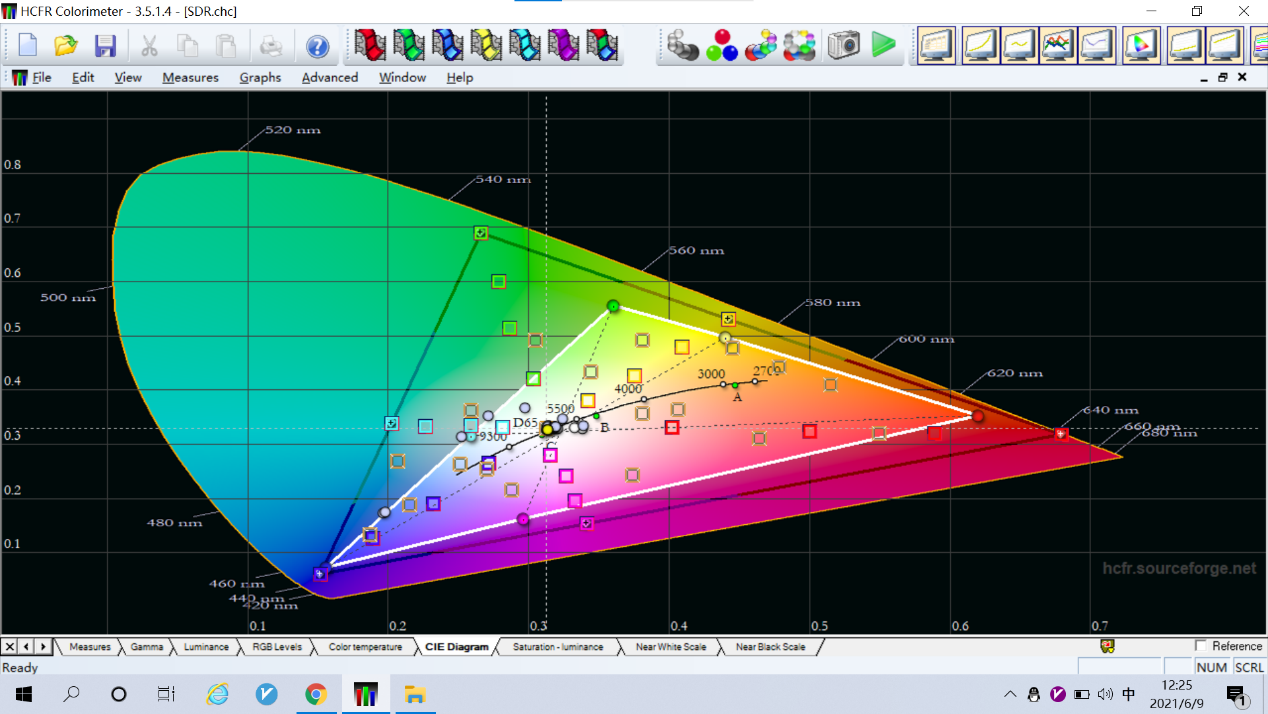Click the printer icon
This screenshot has height=714, width=1268.
tap(271, 45)
